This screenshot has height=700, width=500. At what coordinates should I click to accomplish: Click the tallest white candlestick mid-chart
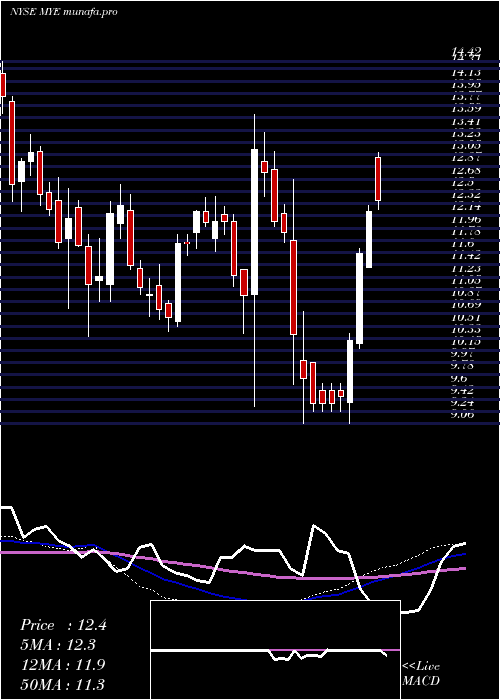tap(254, 222)
